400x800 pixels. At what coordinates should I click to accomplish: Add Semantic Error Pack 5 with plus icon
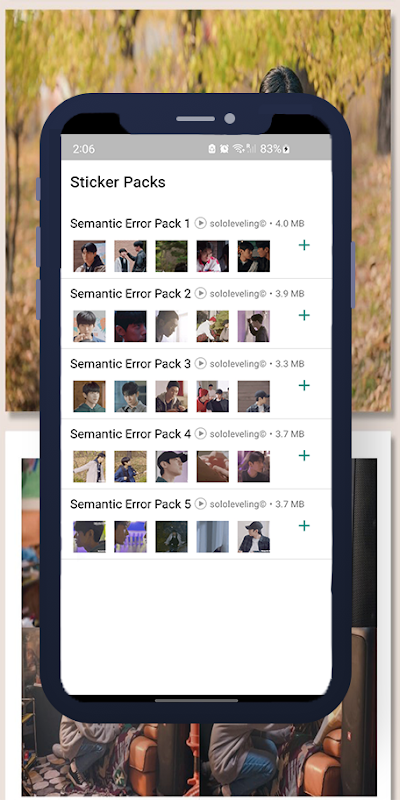[x=304, y=526]
